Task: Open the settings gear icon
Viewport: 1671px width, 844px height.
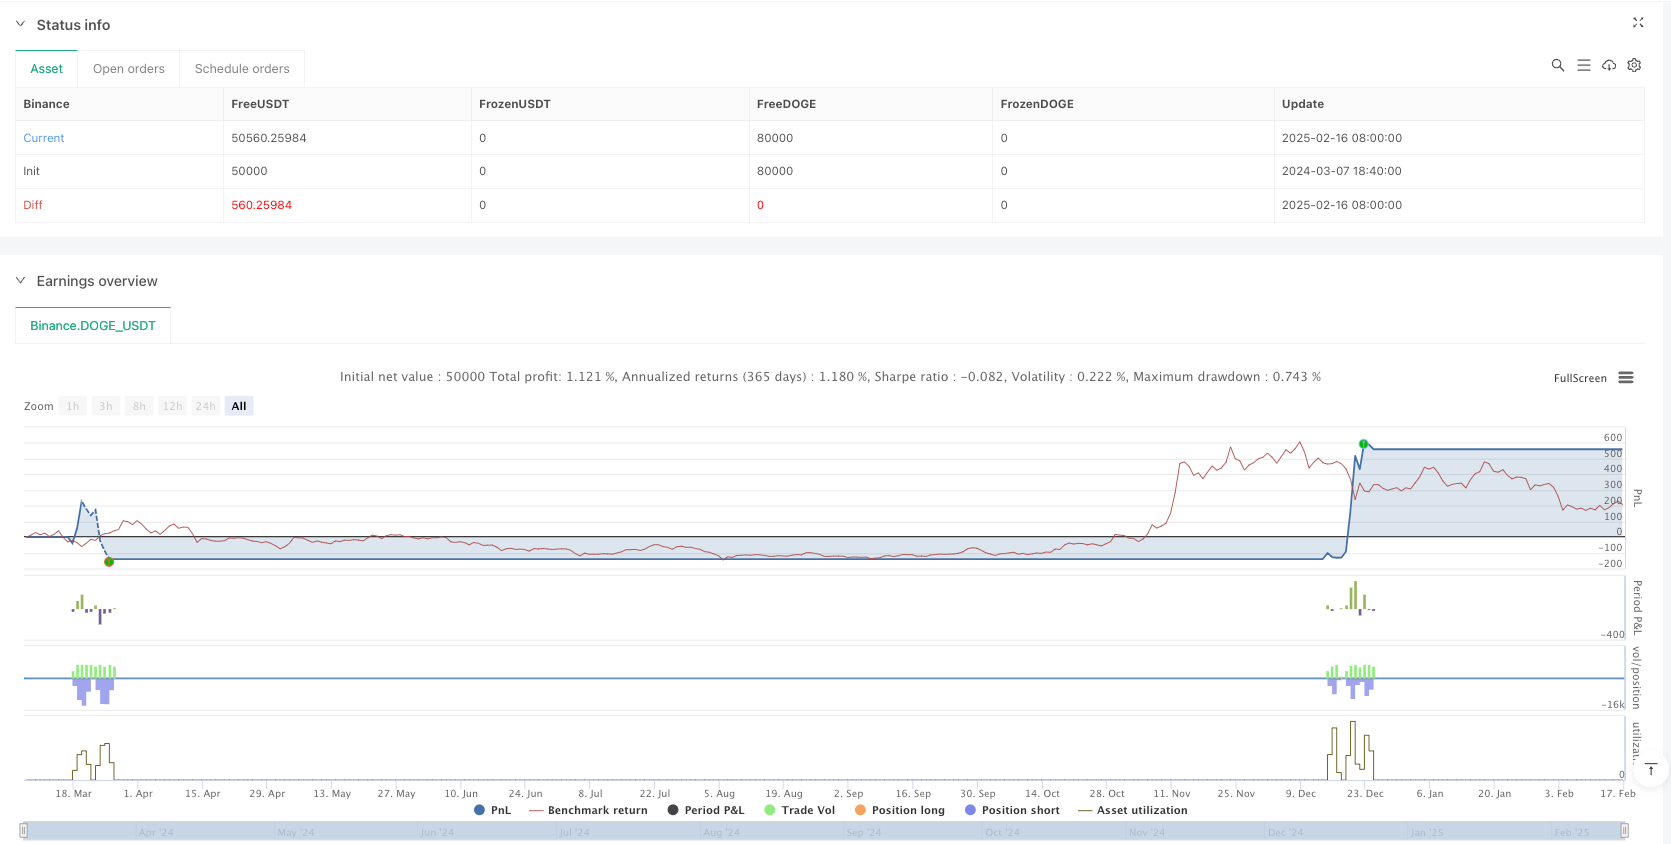Action: (x=1634, y=65)
